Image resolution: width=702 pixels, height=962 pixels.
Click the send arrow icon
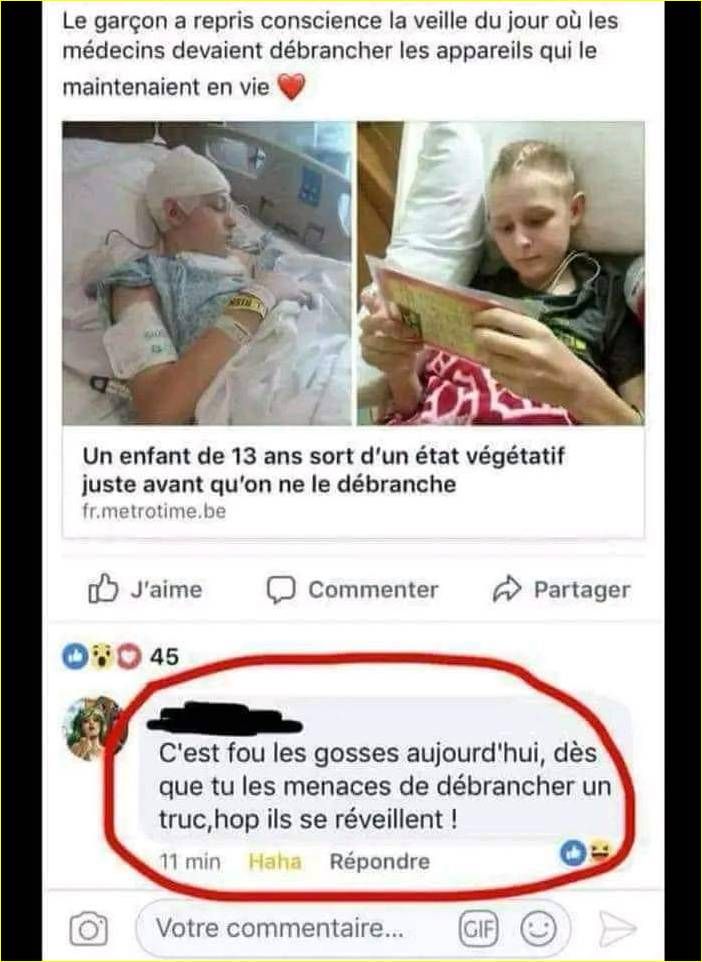[617, 929]
